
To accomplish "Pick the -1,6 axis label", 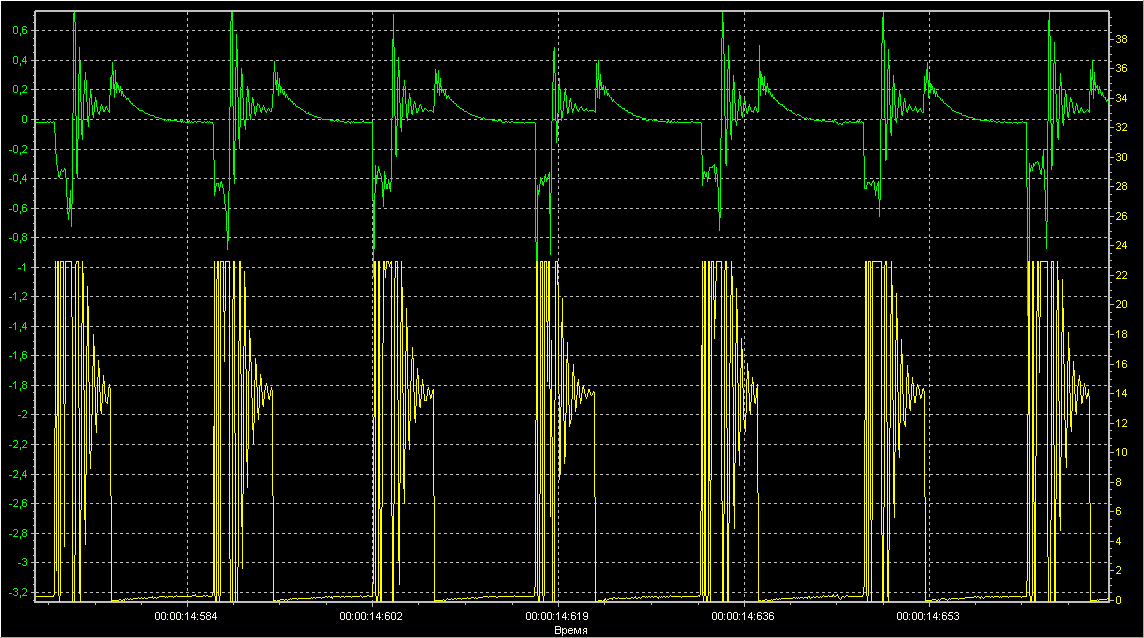I will (x=19, y=355).
